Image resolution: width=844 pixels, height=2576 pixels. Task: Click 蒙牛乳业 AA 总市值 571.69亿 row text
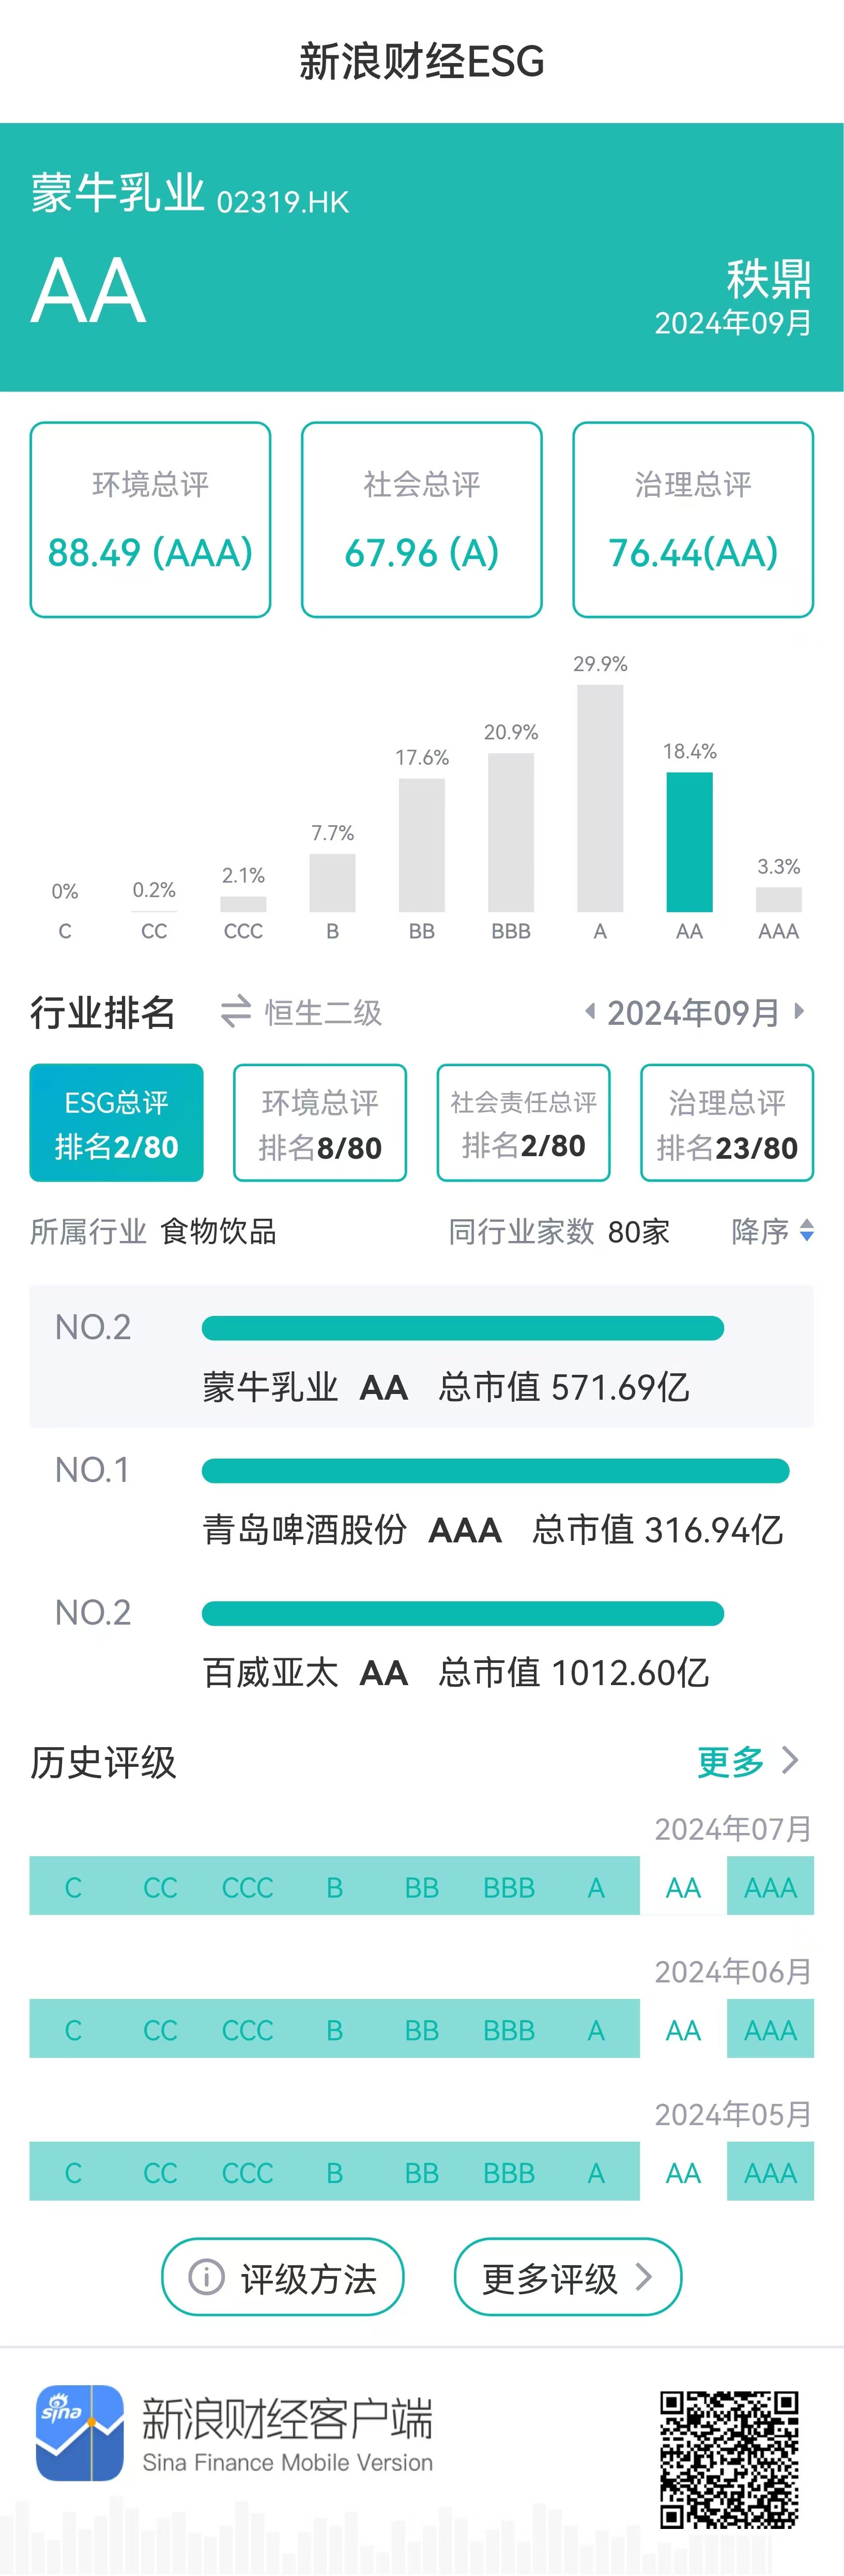click(446, 1387)
